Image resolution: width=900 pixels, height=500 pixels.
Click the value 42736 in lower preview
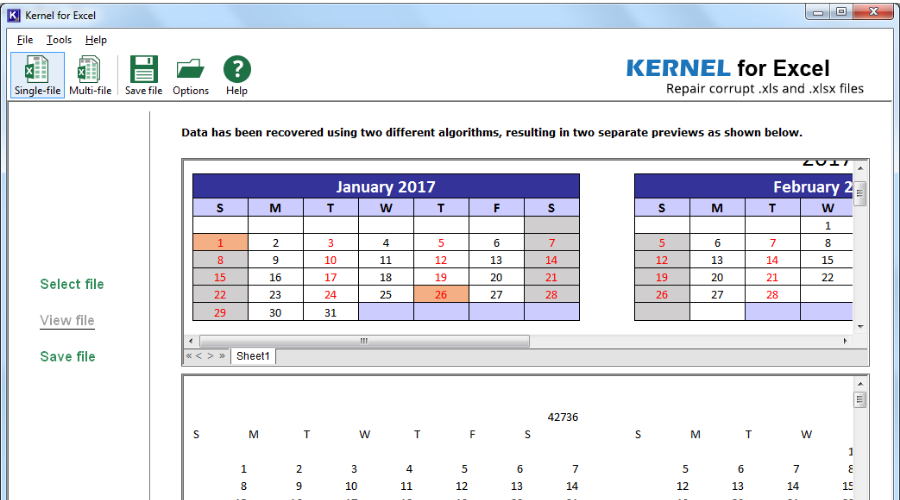(562, 417)
